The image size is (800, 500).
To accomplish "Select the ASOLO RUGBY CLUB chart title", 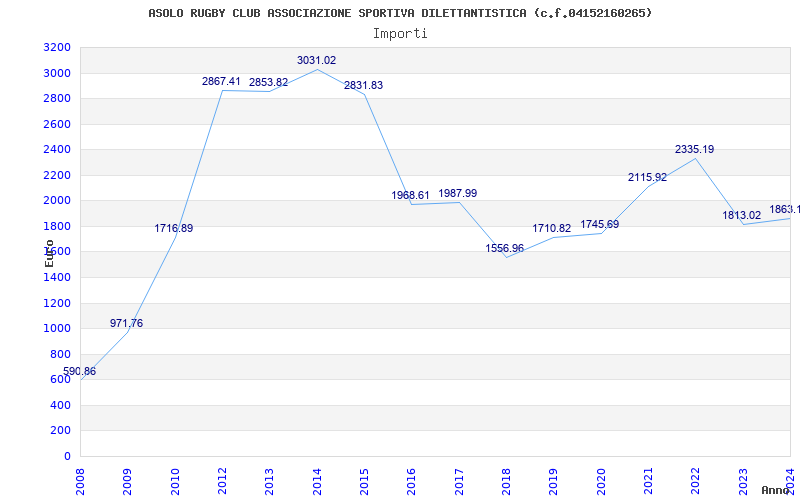I will (x=400, y=13).
